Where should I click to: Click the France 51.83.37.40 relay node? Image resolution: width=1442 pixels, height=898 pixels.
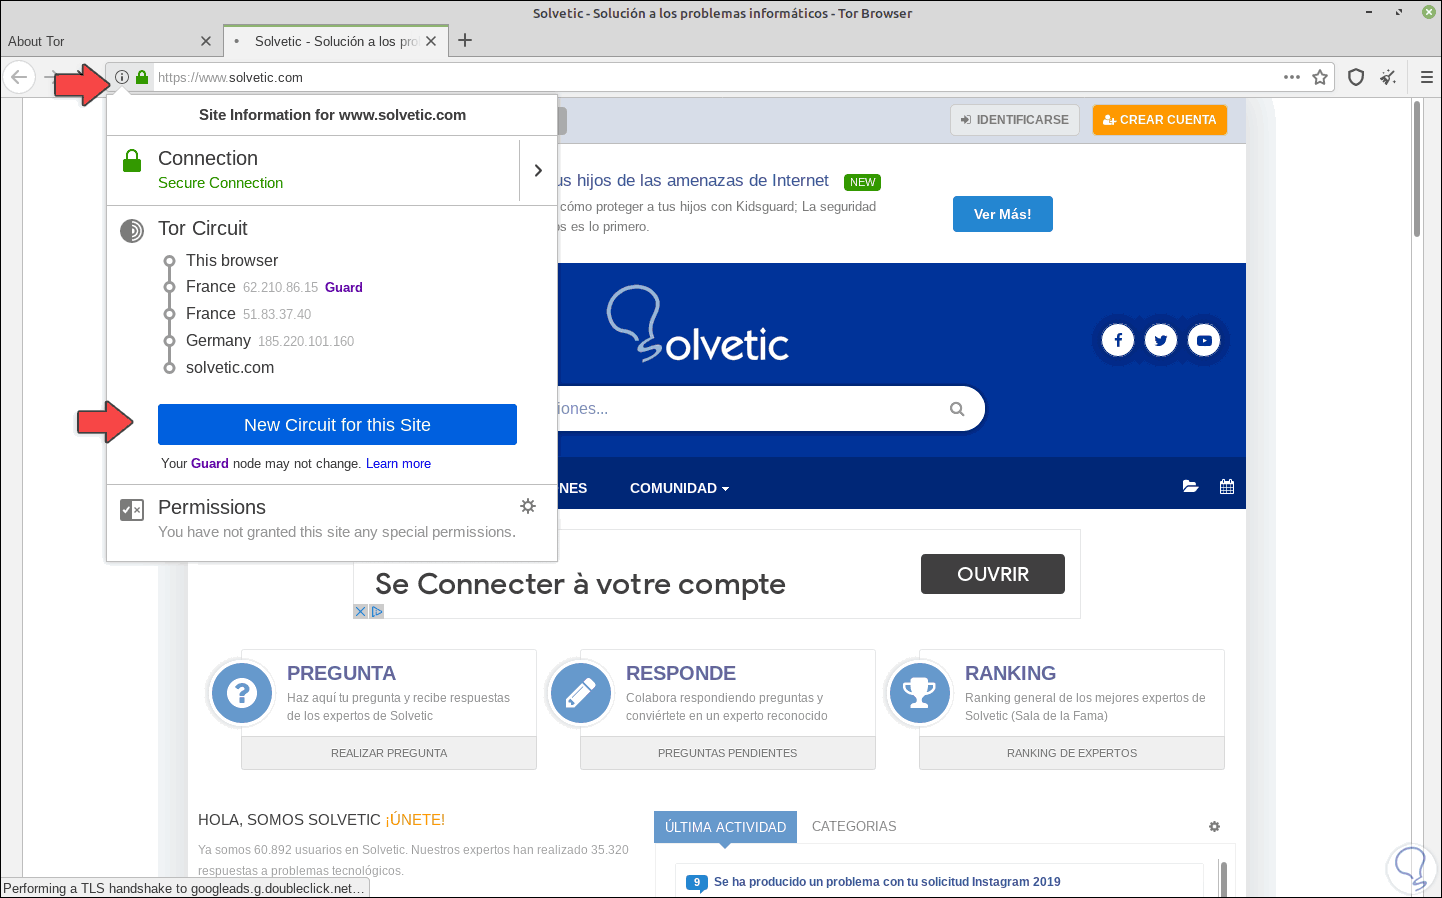pyautogui.click(x=248, y=314)
